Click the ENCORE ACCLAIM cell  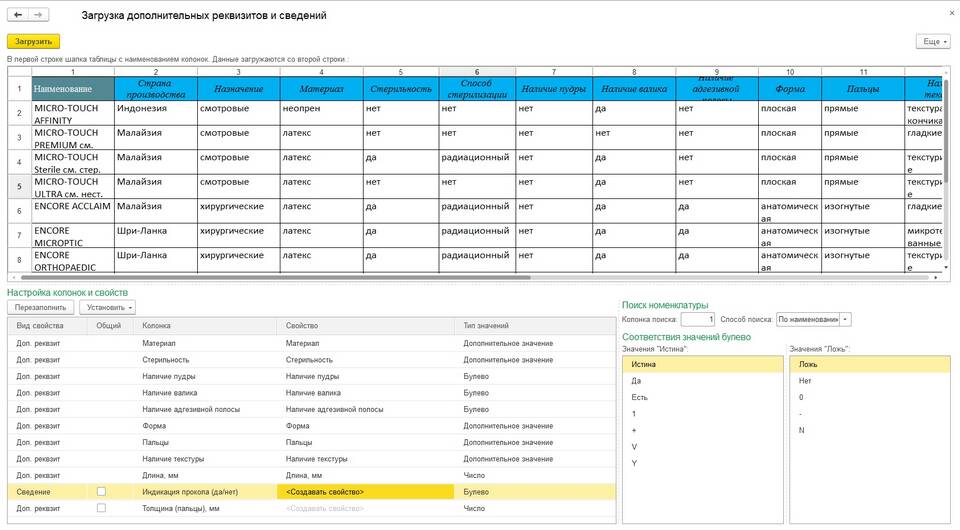point(73,211)
